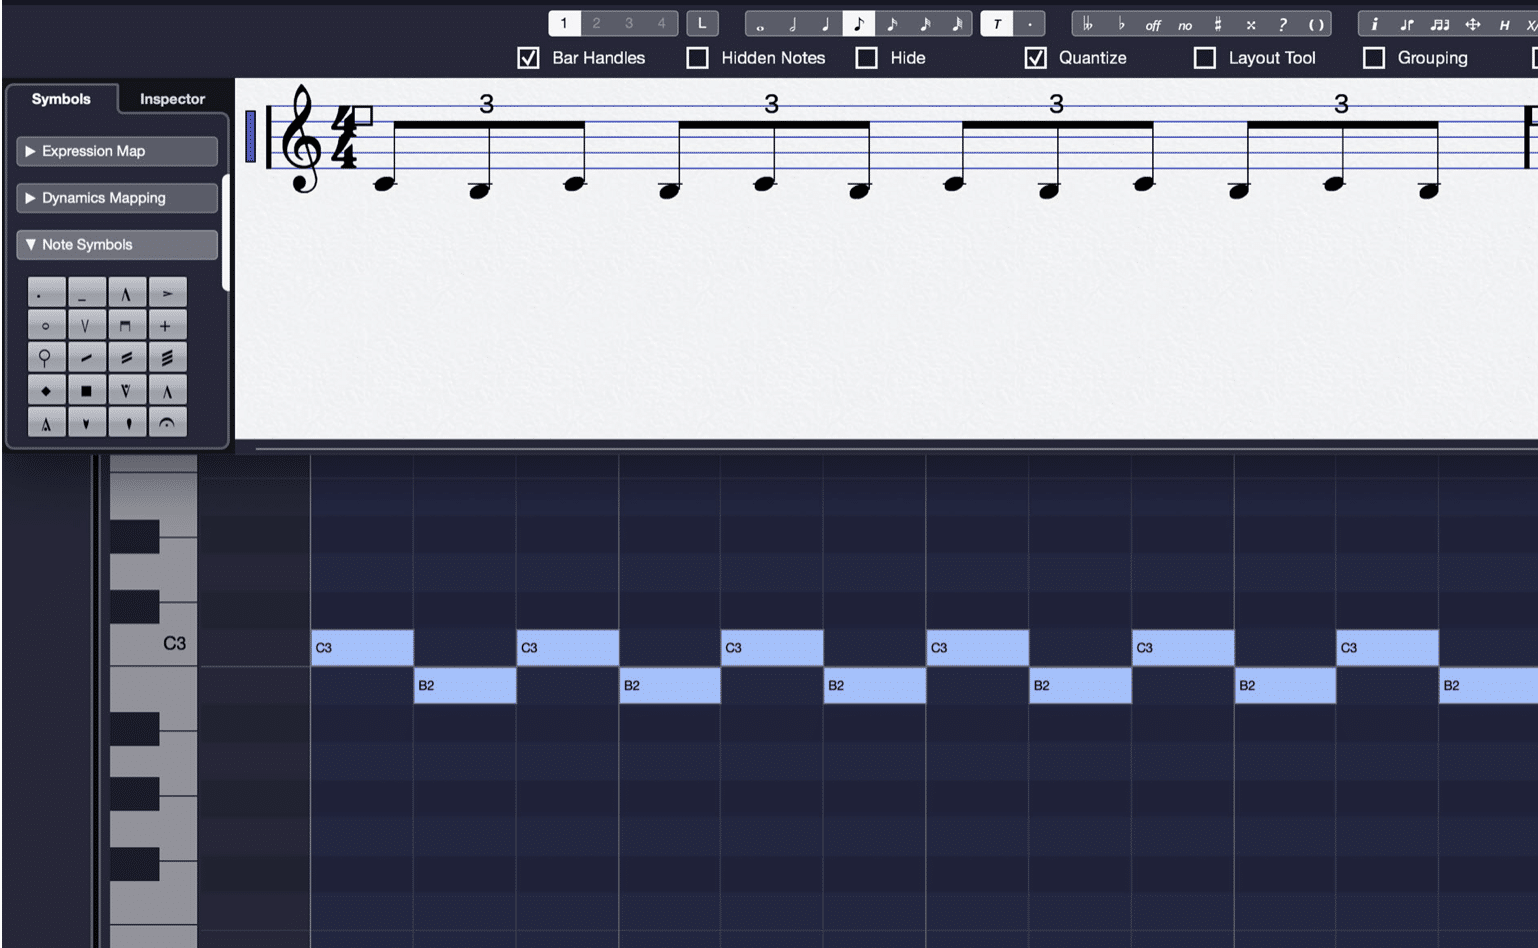The height and width of the screenshot is (948, 1538).
Task: Click the auto layout arrows icon
Action: [1473, 24]
